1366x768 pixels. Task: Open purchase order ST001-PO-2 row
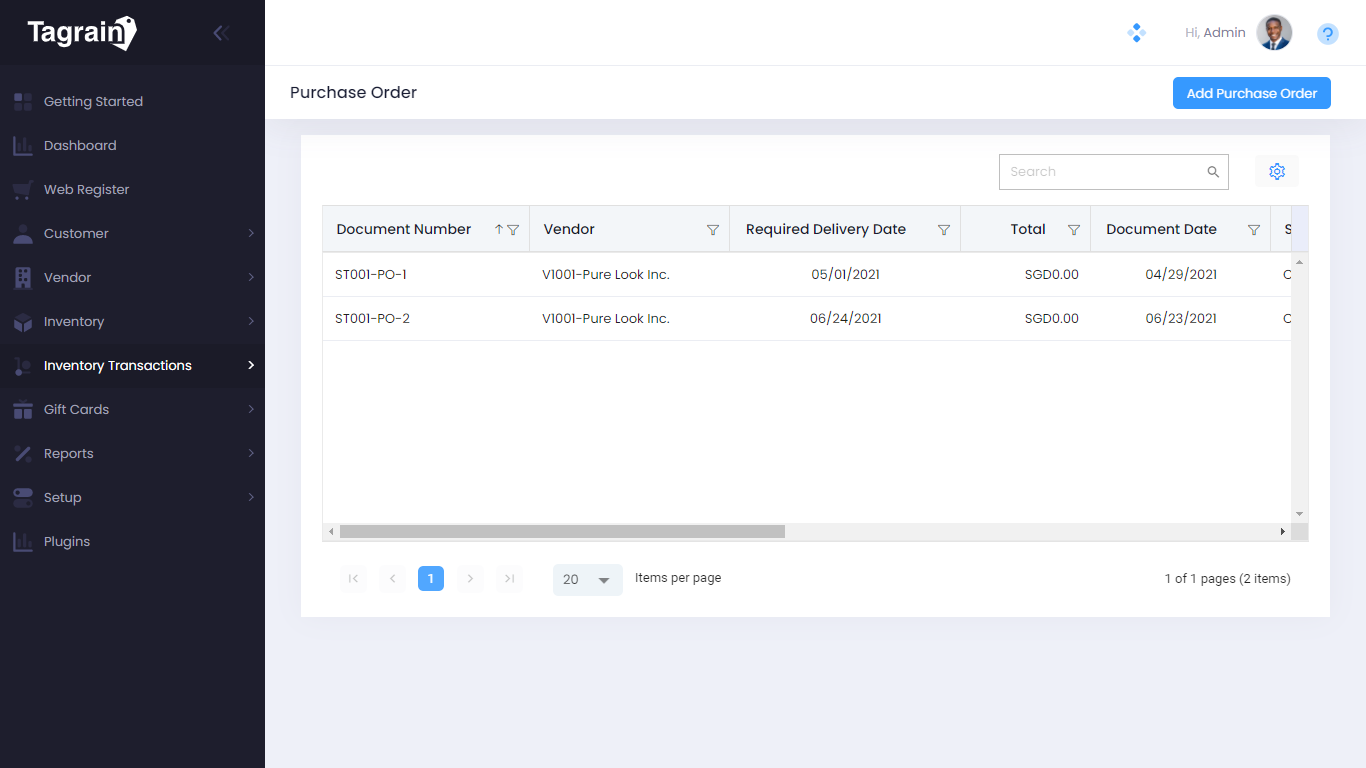coord(372,319)
